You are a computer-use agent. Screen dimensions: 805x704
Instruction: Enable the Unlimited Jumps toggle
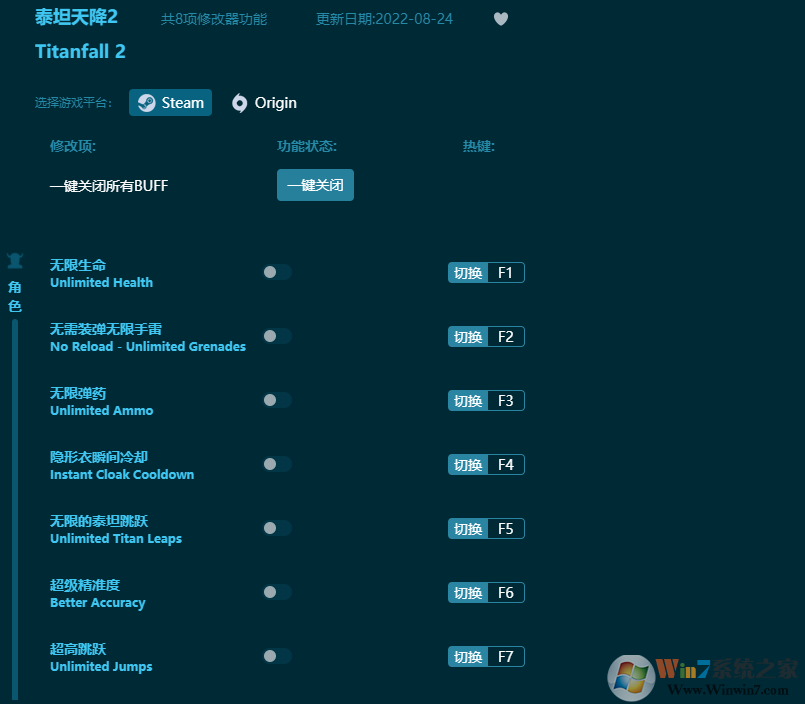(277, 656)
